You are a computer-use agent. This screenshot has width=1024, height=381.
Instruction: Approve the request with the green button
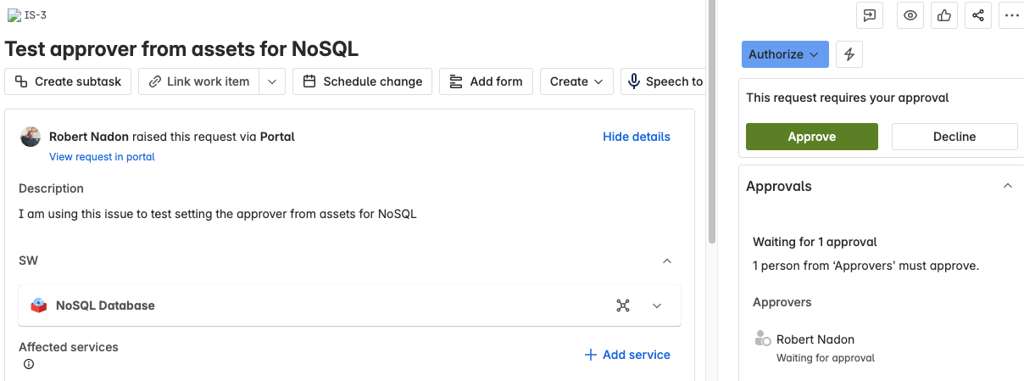[x=812, y=137]
